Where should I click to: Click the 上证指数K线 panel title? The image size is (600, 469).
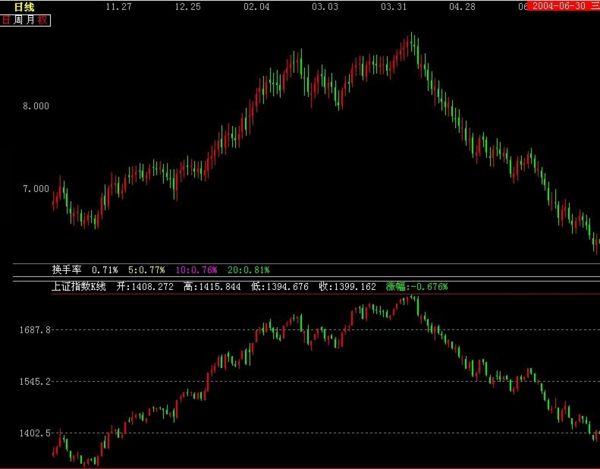[78, 286]
